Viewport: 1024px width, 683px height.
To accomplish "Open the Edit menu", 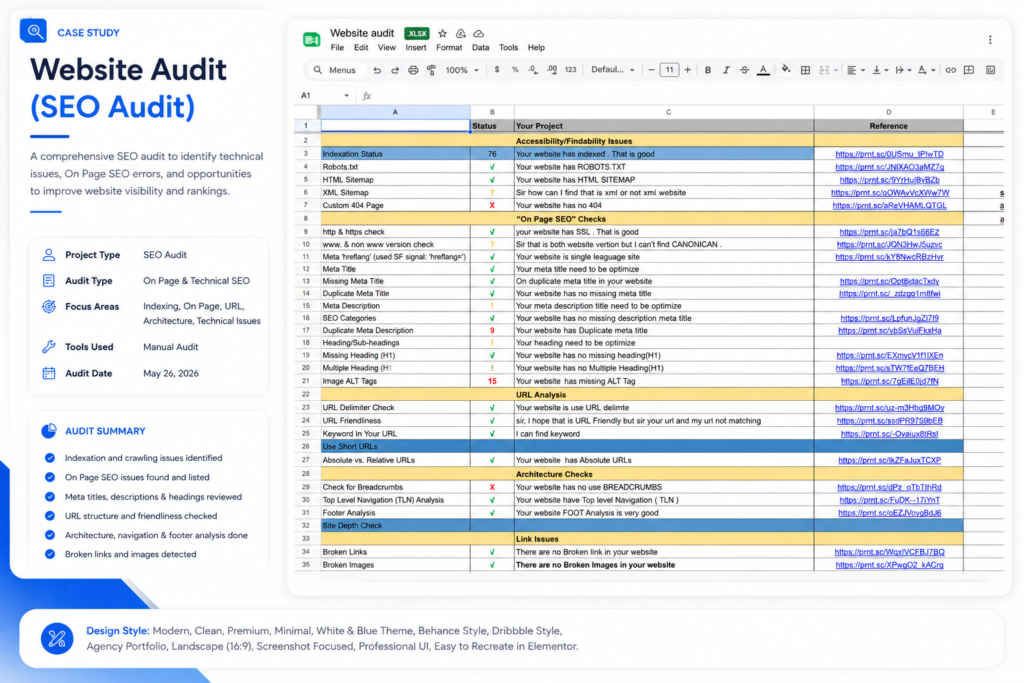I will click(x=361, y=48).
